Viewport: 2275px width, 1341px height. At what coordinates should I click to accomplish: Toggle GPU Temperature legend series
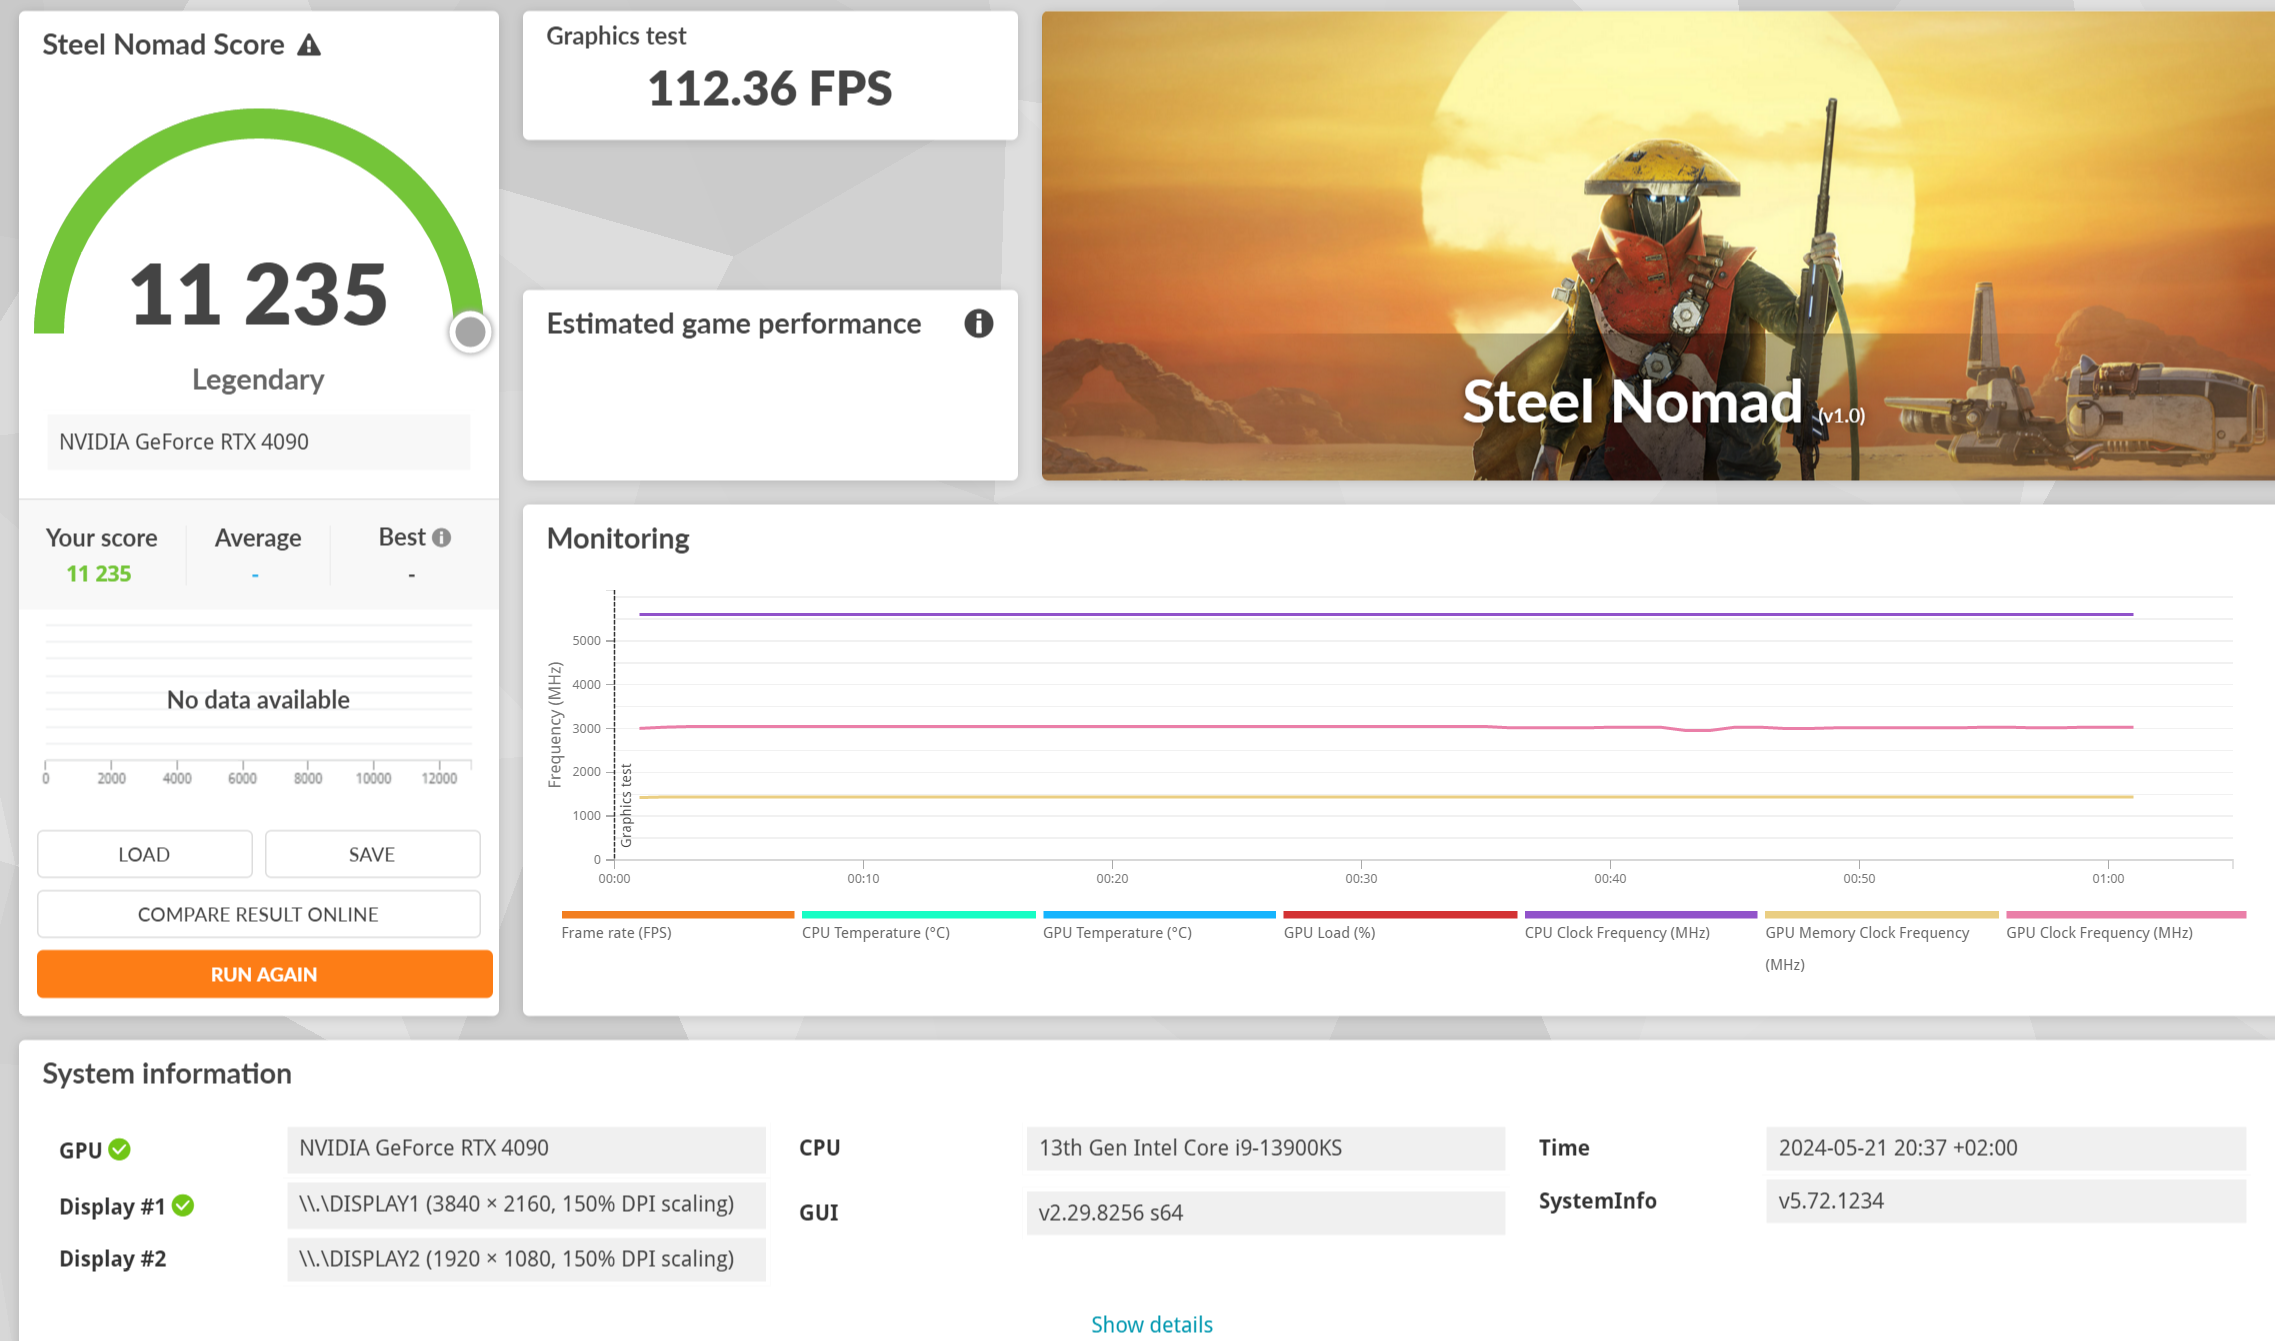click(x=1117, y=932)
